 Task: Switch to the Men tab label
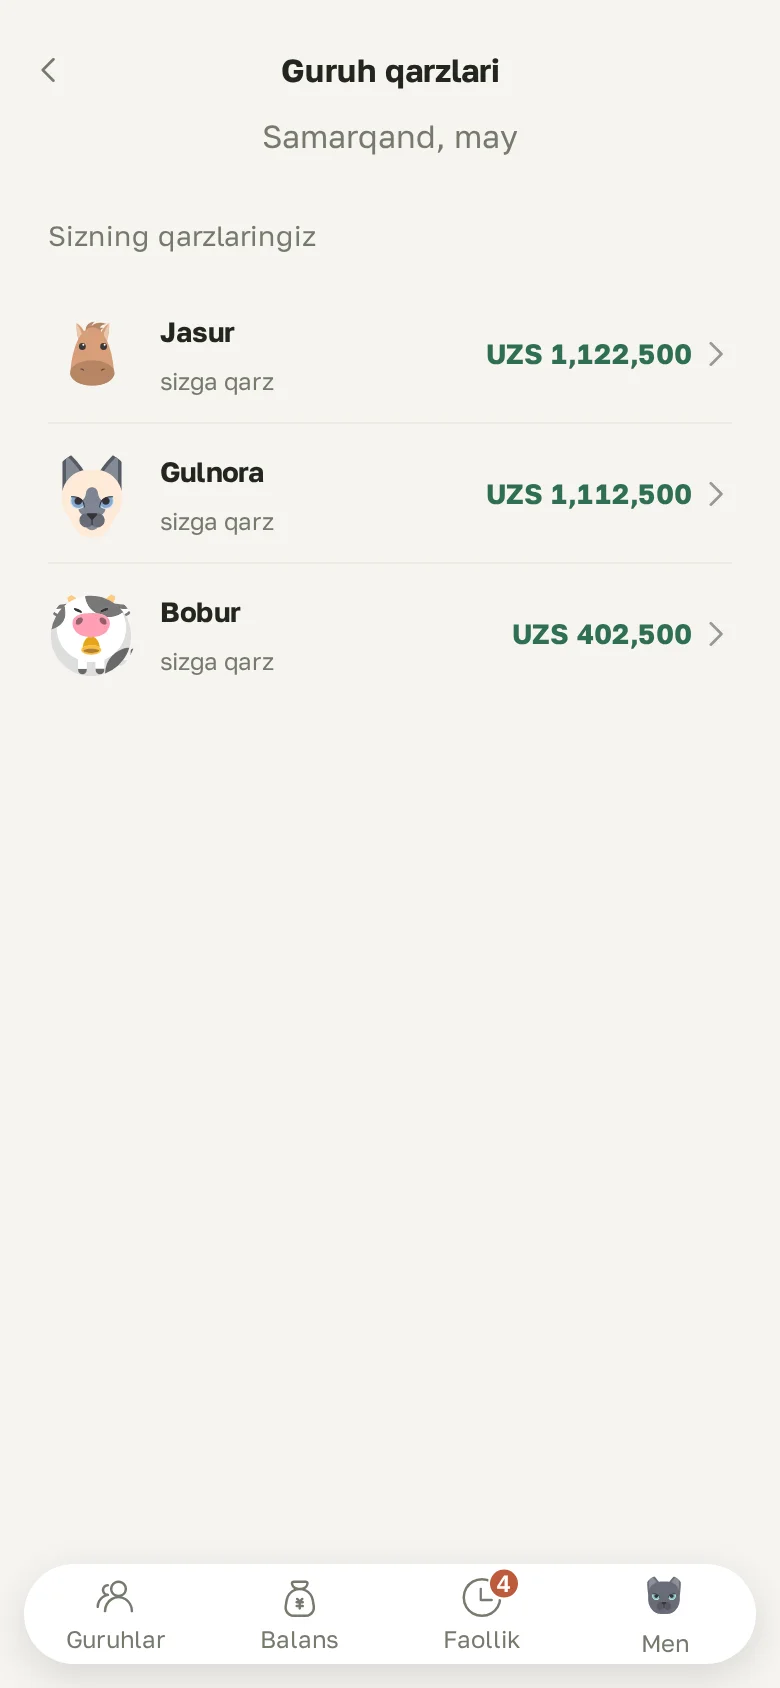[665, 1644]
